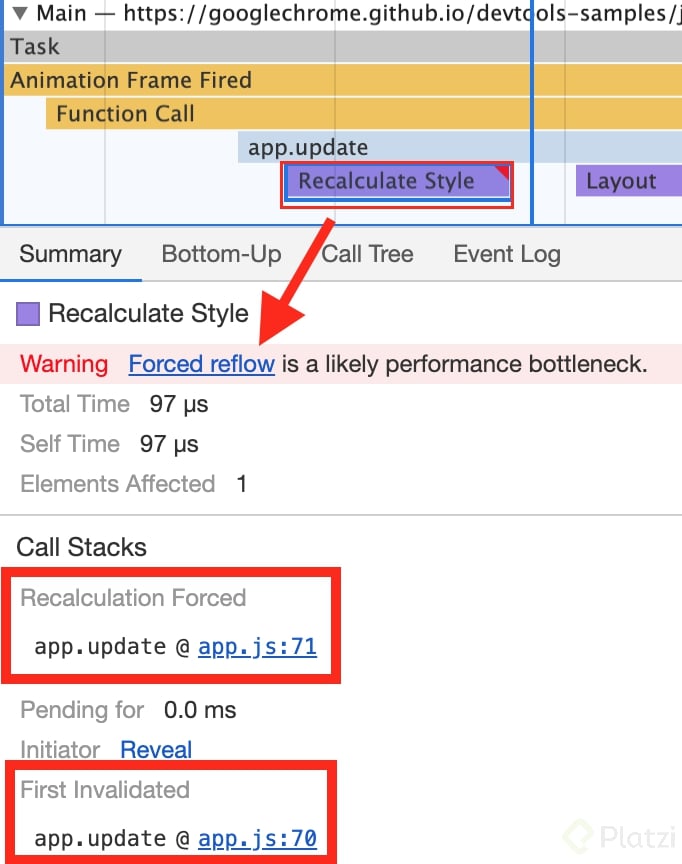Open the Summary tab

[70, 254]
